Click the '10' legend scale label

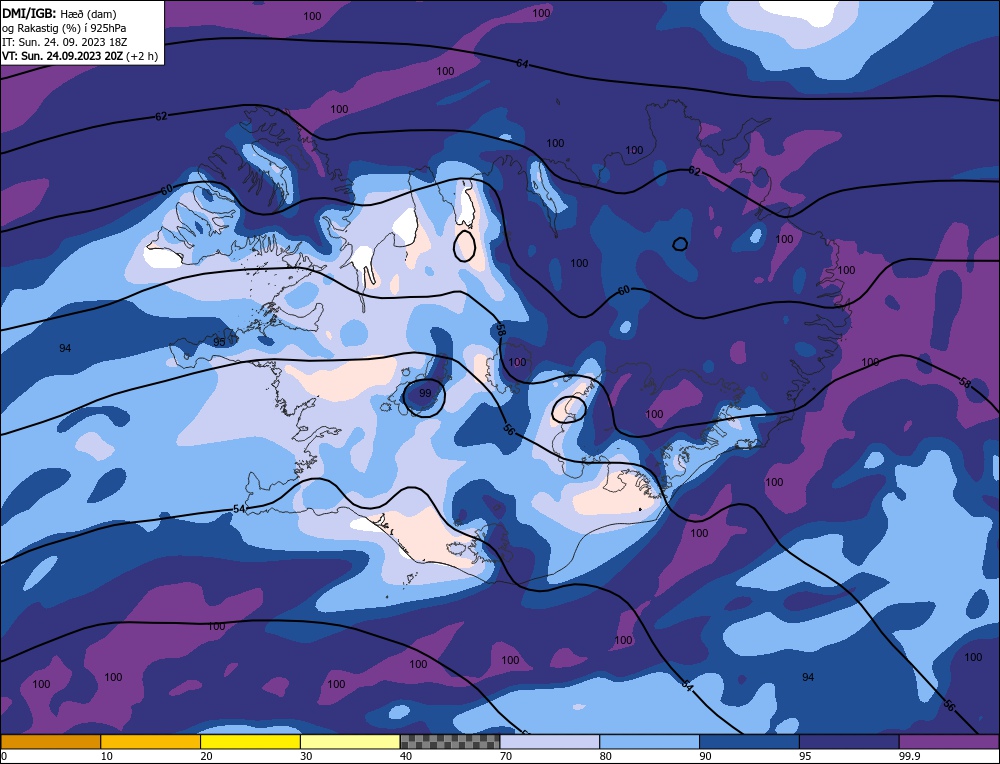(x=107, y=756)
